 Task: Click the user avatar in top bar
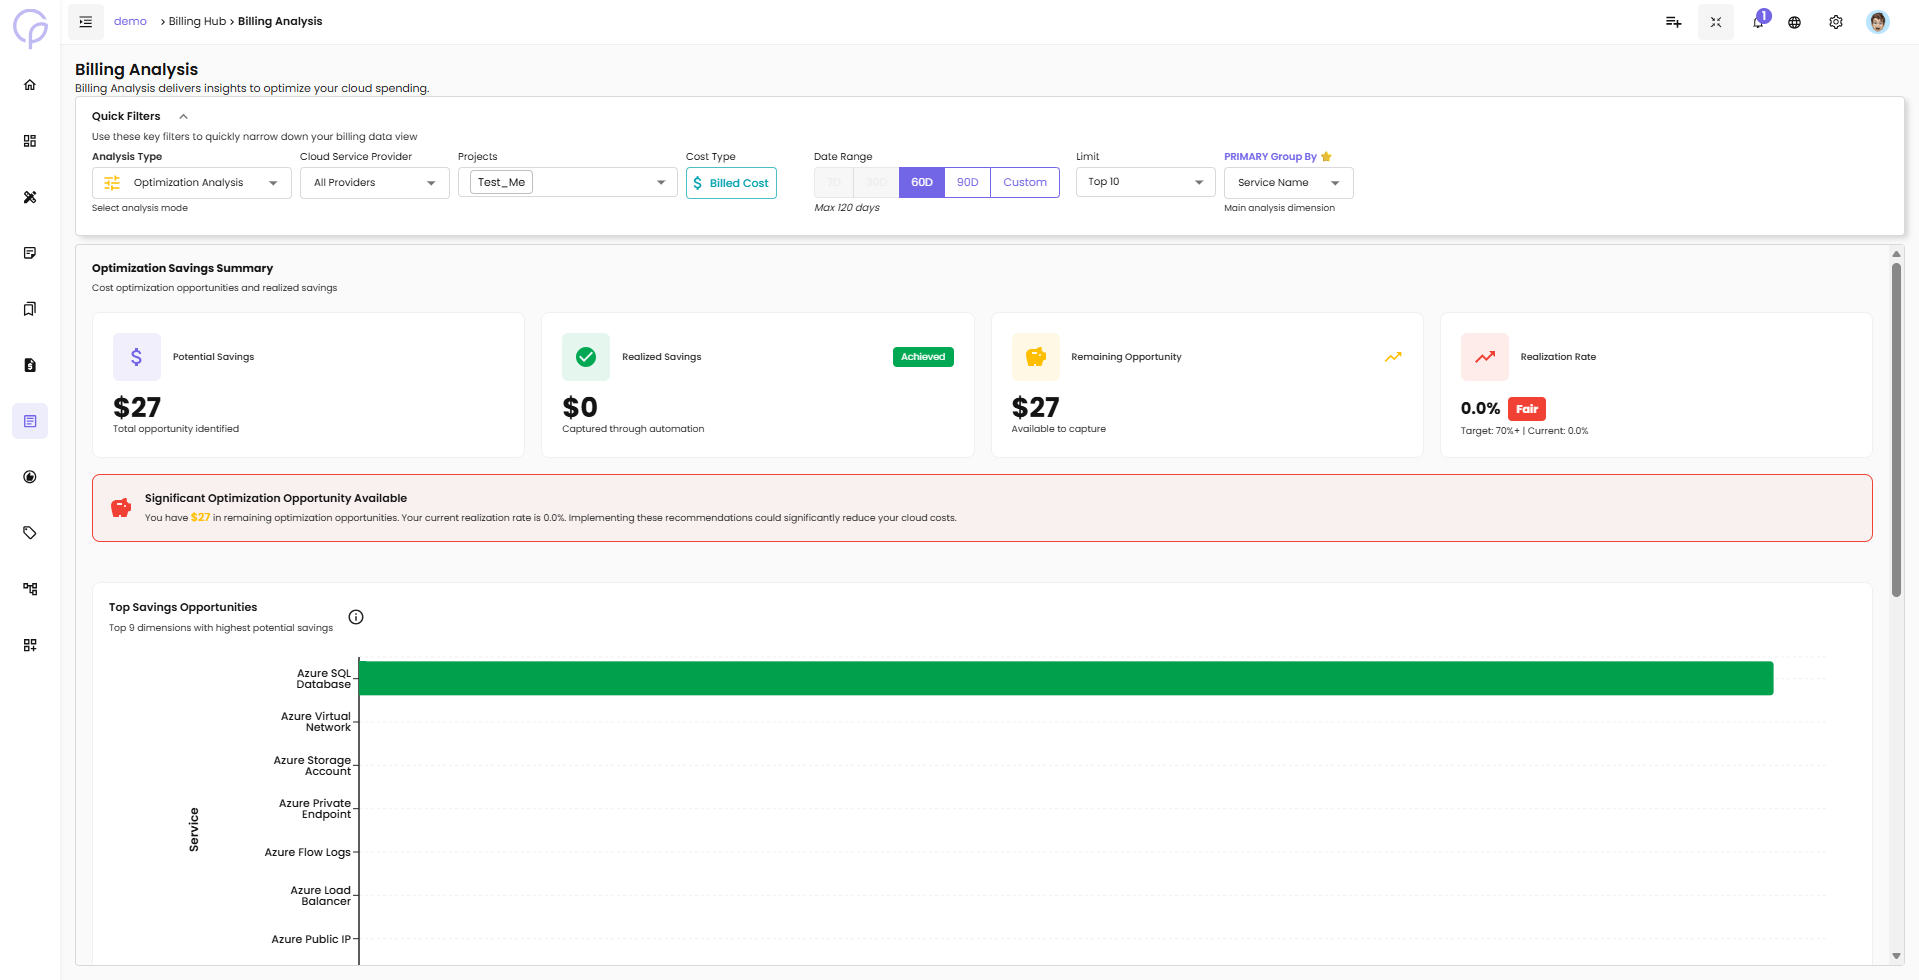tap(1878, 22)
